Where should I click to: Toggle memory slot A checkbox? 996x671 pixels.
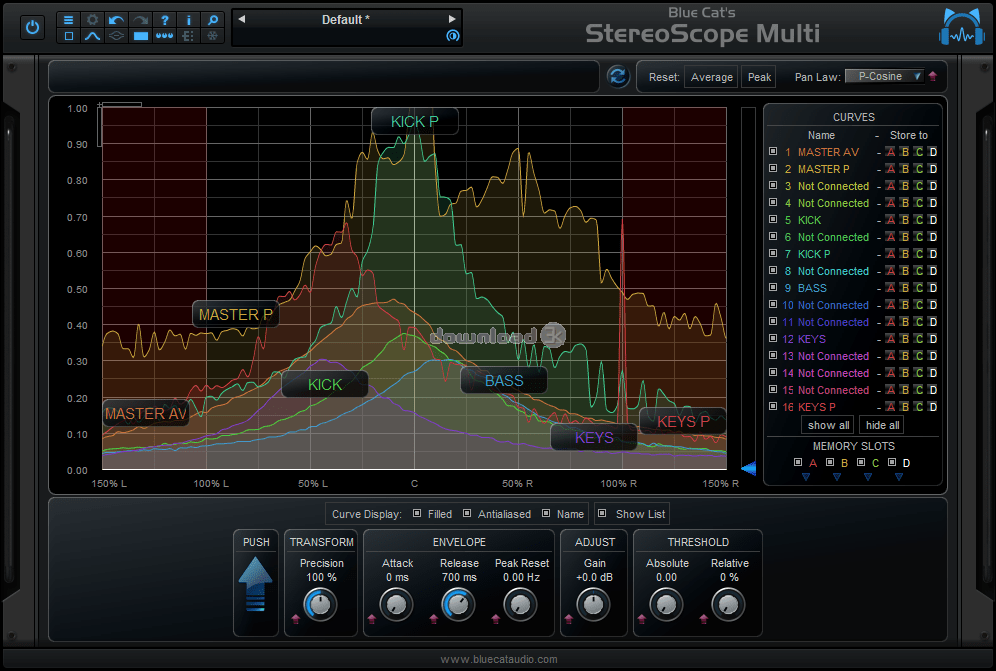[x=798, y=462]
